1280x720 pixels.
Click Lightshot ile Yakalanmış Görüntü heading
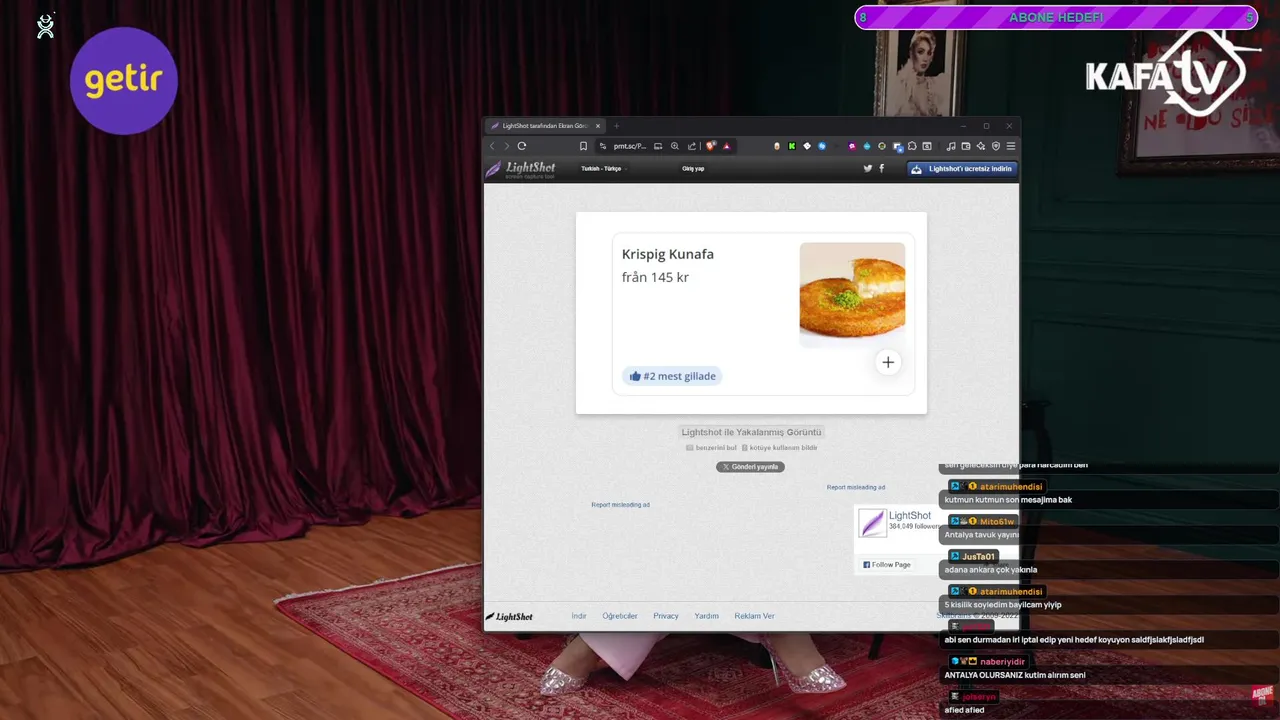coord(751,432)
